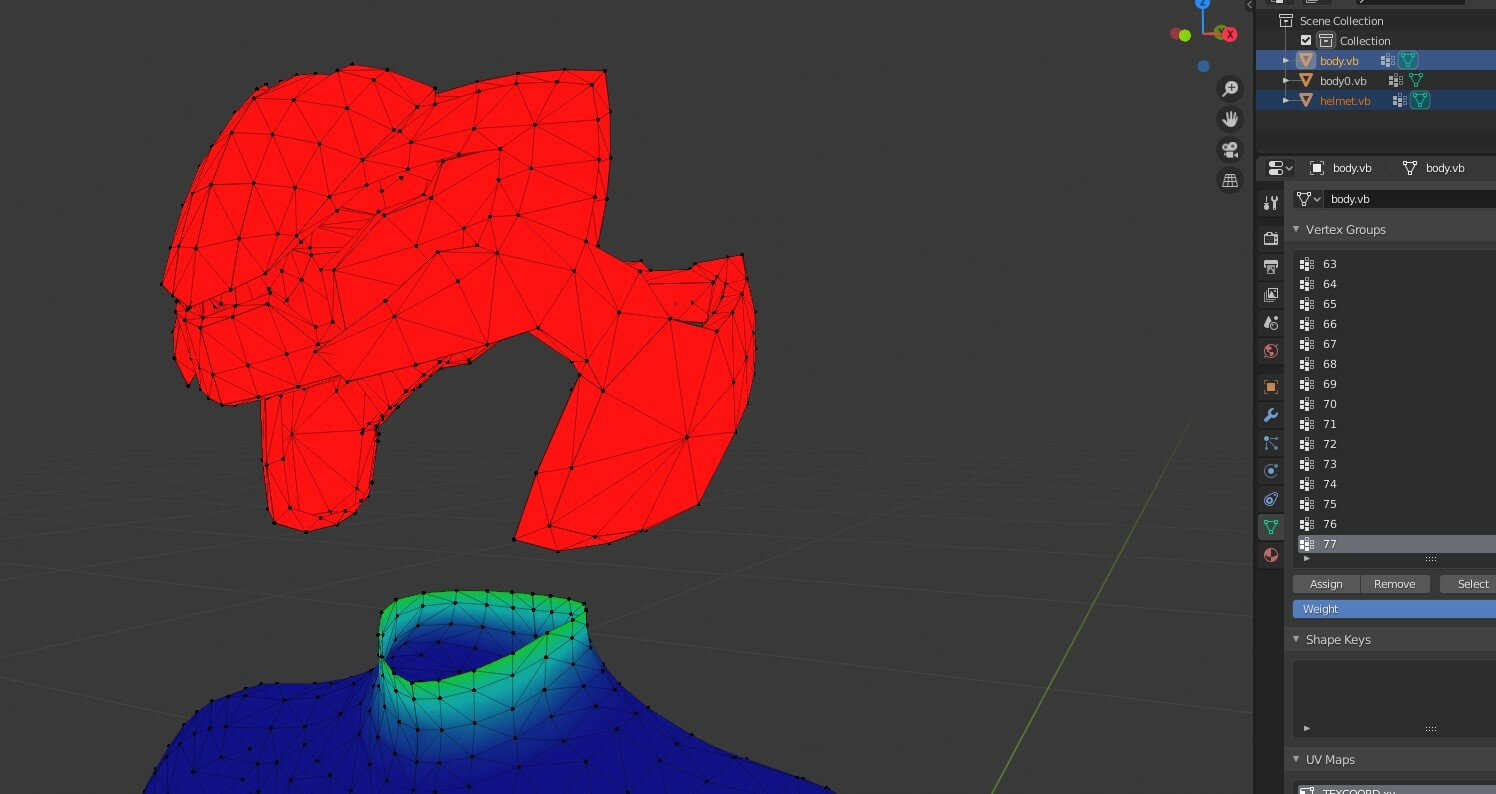Switch perspective/orthographic with the grid icon

(x=1230, y=180)
